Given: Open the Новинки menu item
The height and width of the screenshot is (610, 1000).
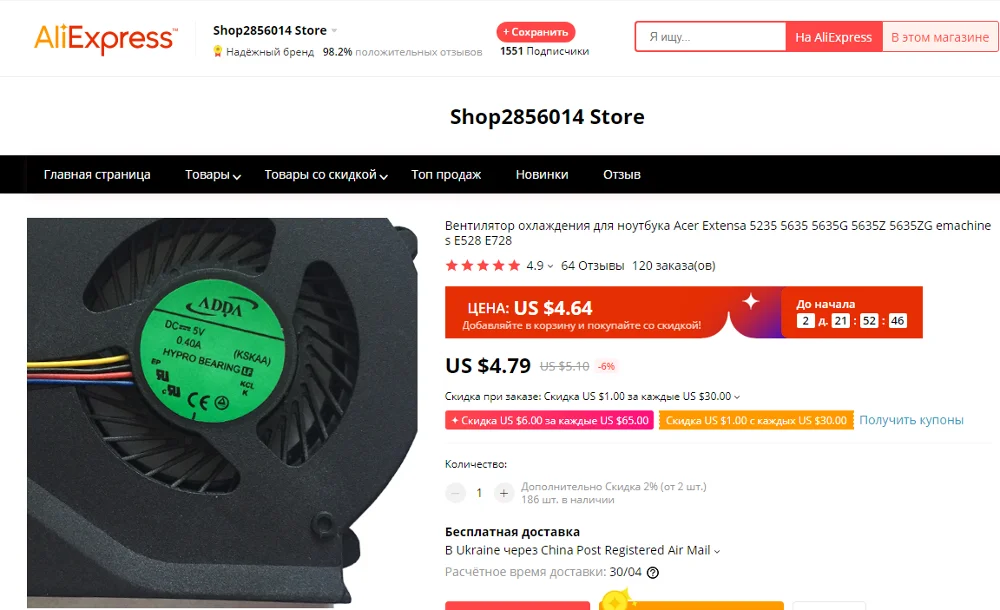Looking at the screenshot, I should click(542, 175).
